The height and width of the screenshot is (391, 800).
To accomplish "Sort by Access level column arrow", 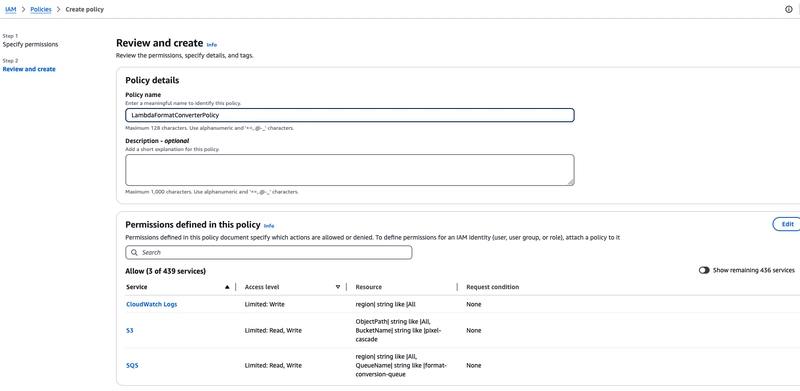I will [338, 287].
